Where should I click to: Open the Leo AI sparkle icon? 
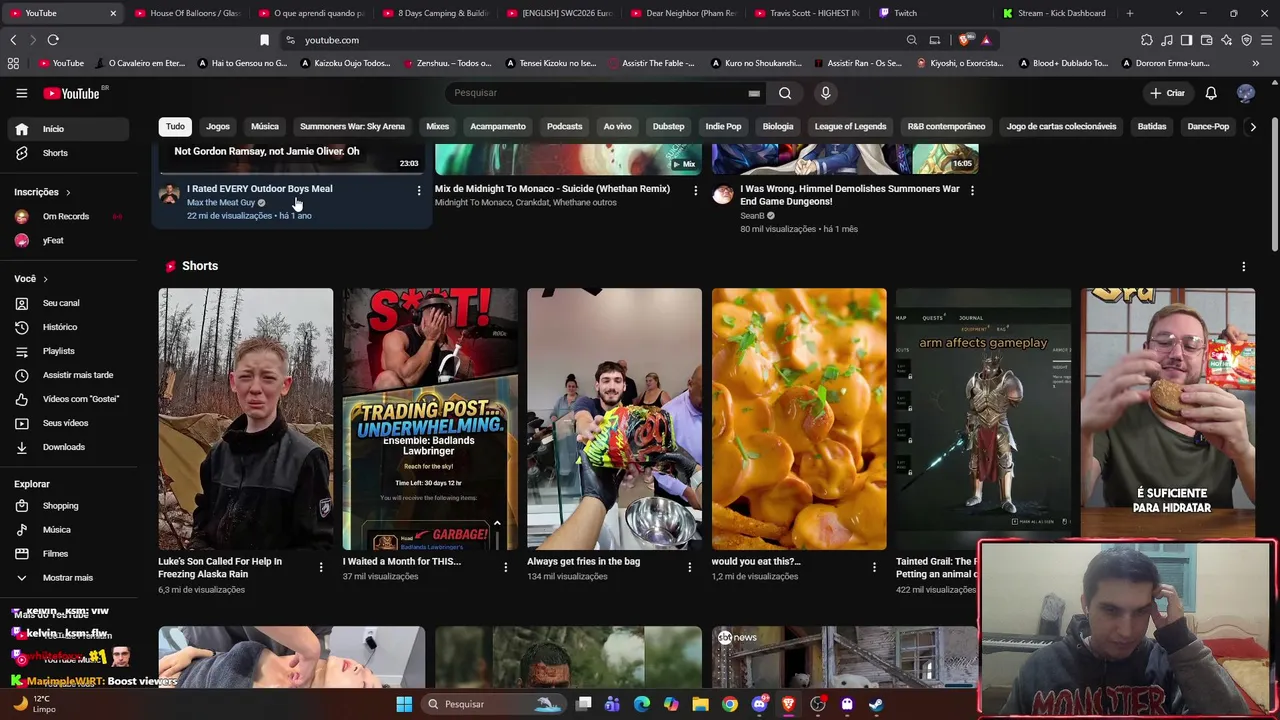[x=1226, y=40]
